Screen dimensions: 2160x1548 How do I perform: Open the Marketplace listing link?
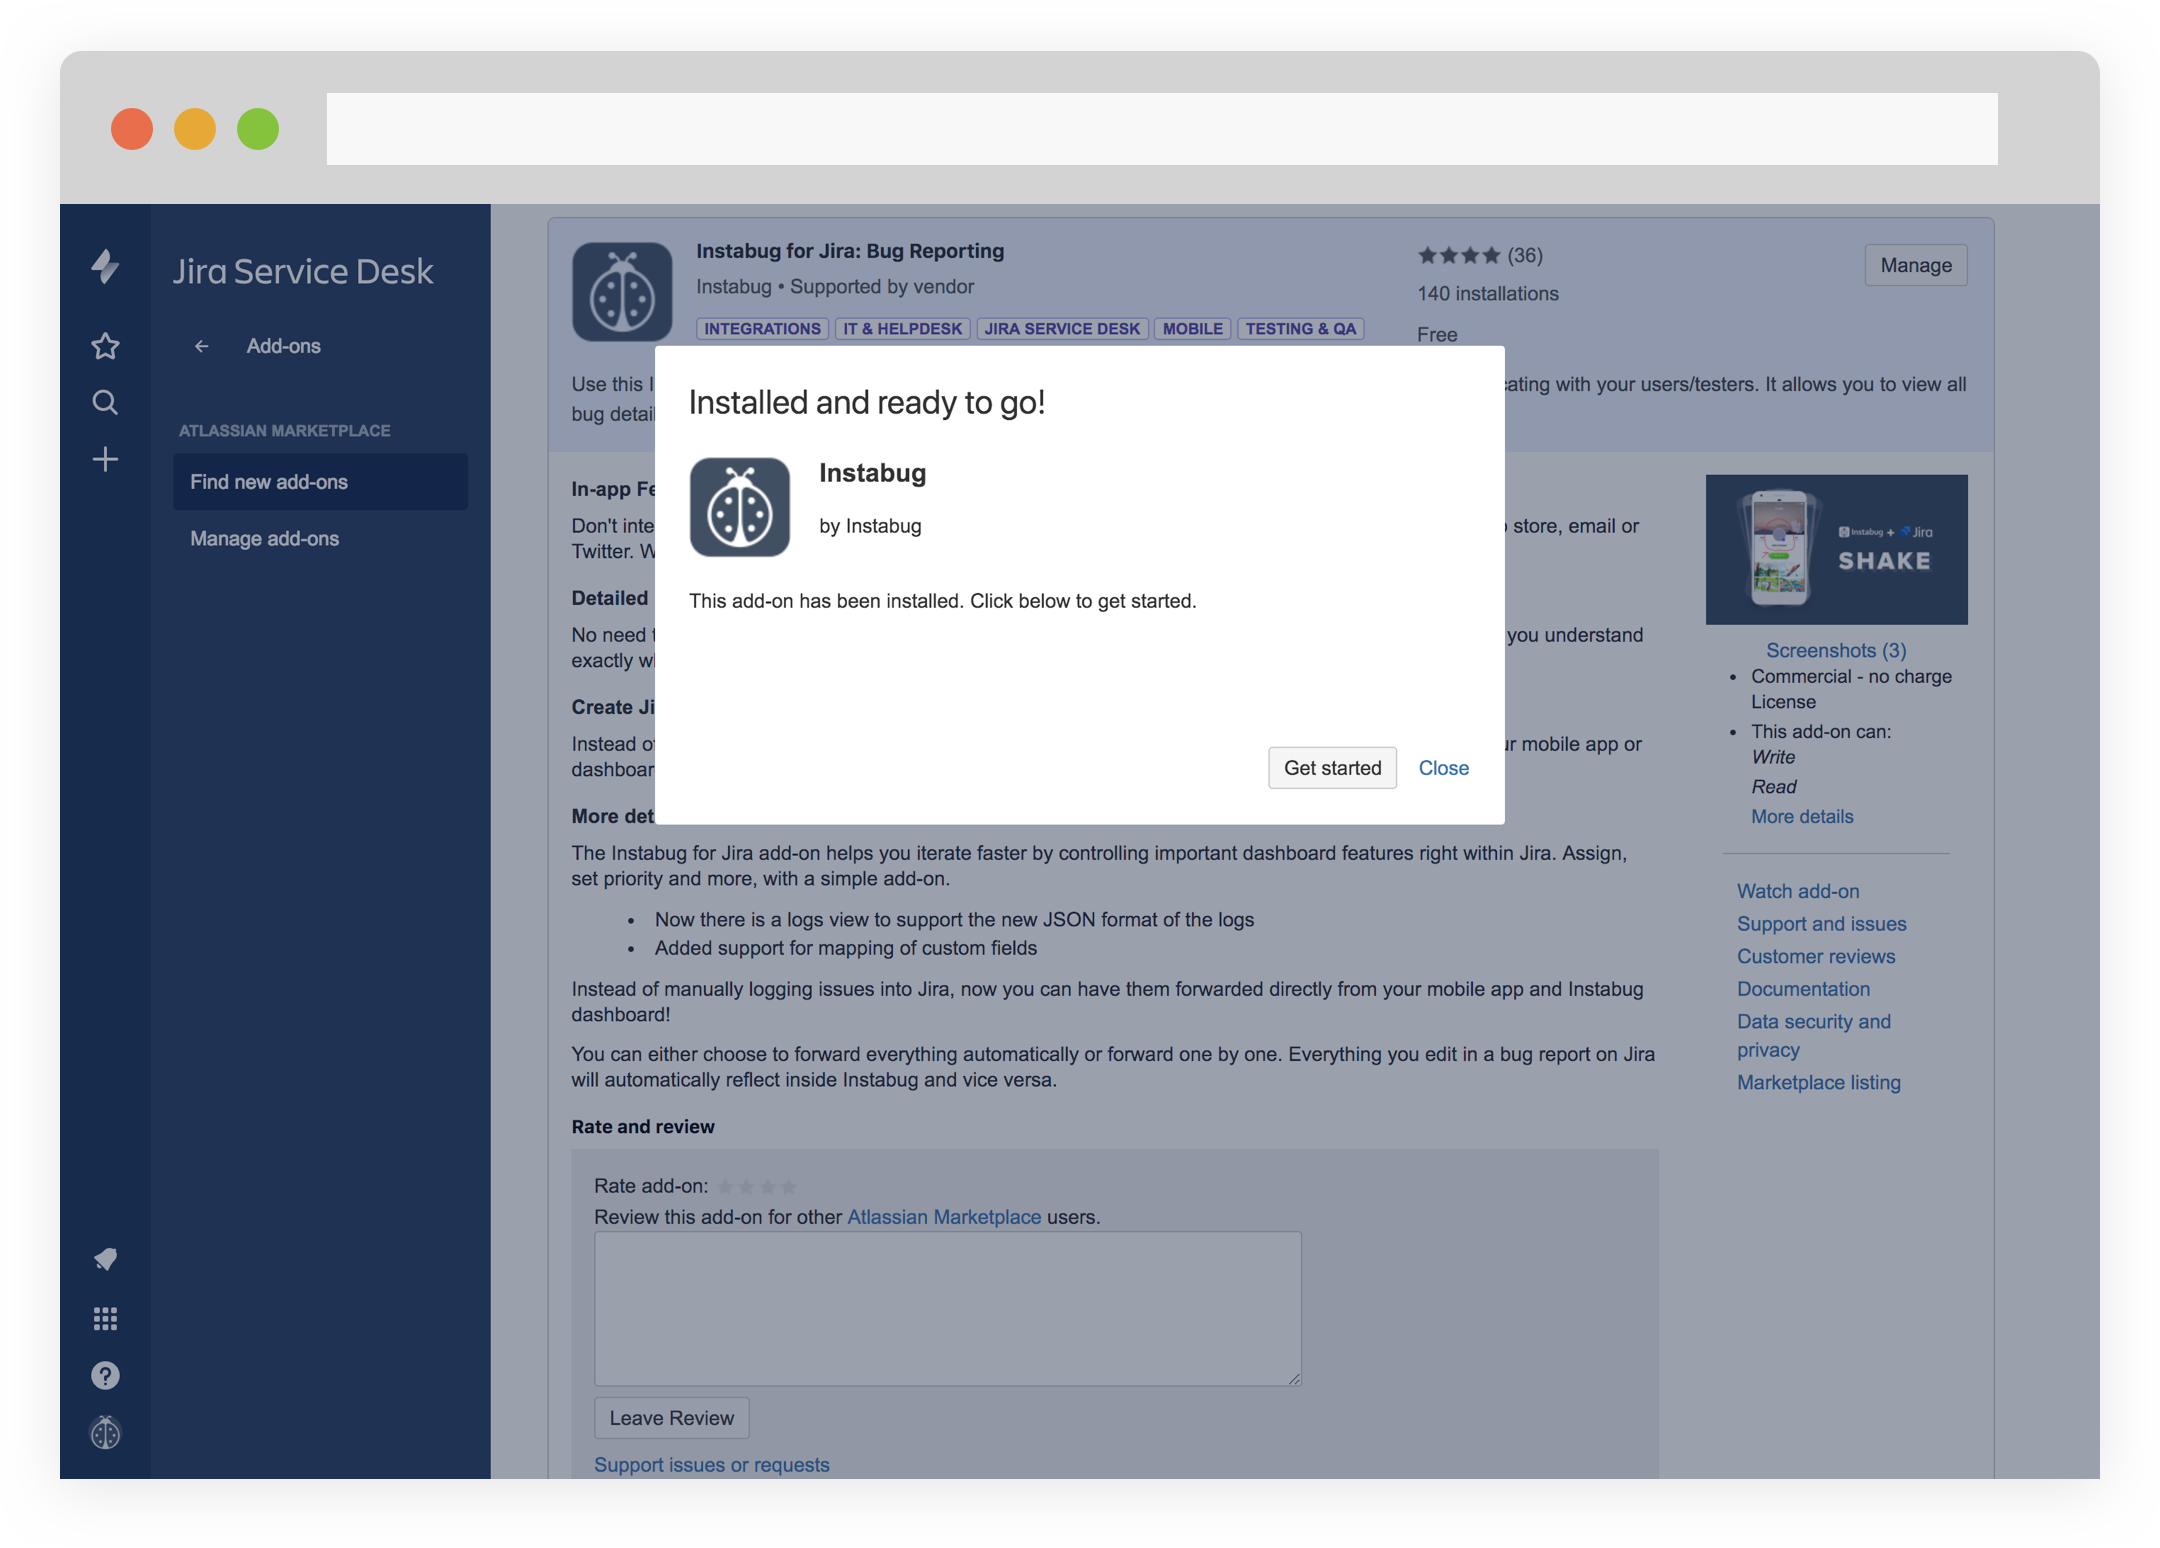[1818, 1082]
